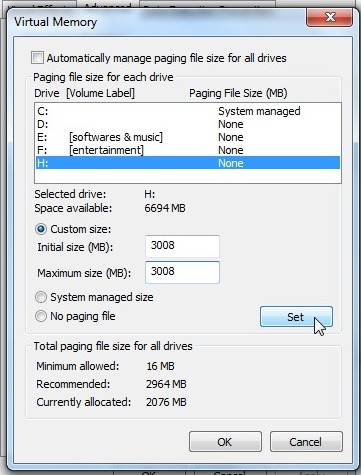The height and width of the screenshot is (475, 361).
Task: Enable automatically manage paging file size checkbox
Action: point(37,58)
